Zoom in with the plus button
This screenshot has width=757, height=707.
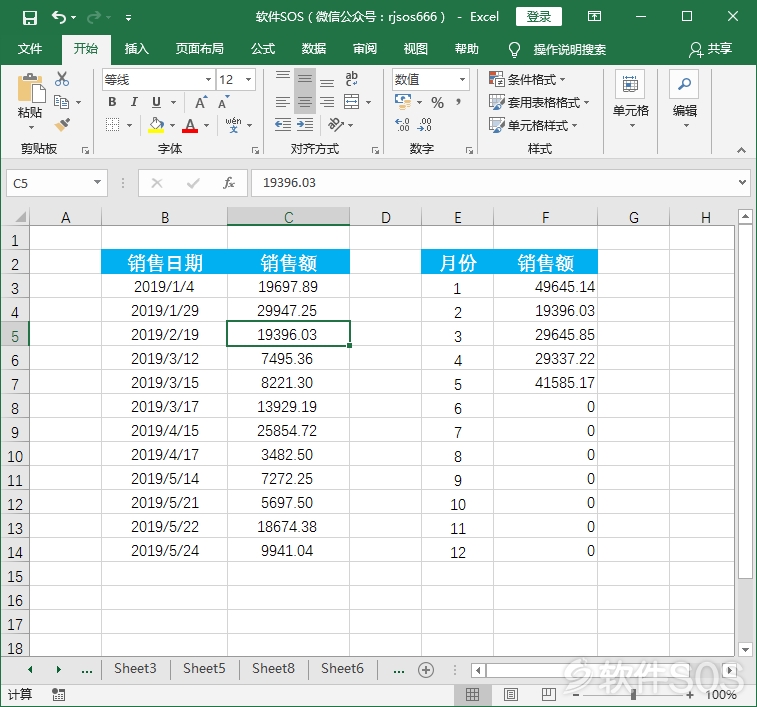coord(689,695)
